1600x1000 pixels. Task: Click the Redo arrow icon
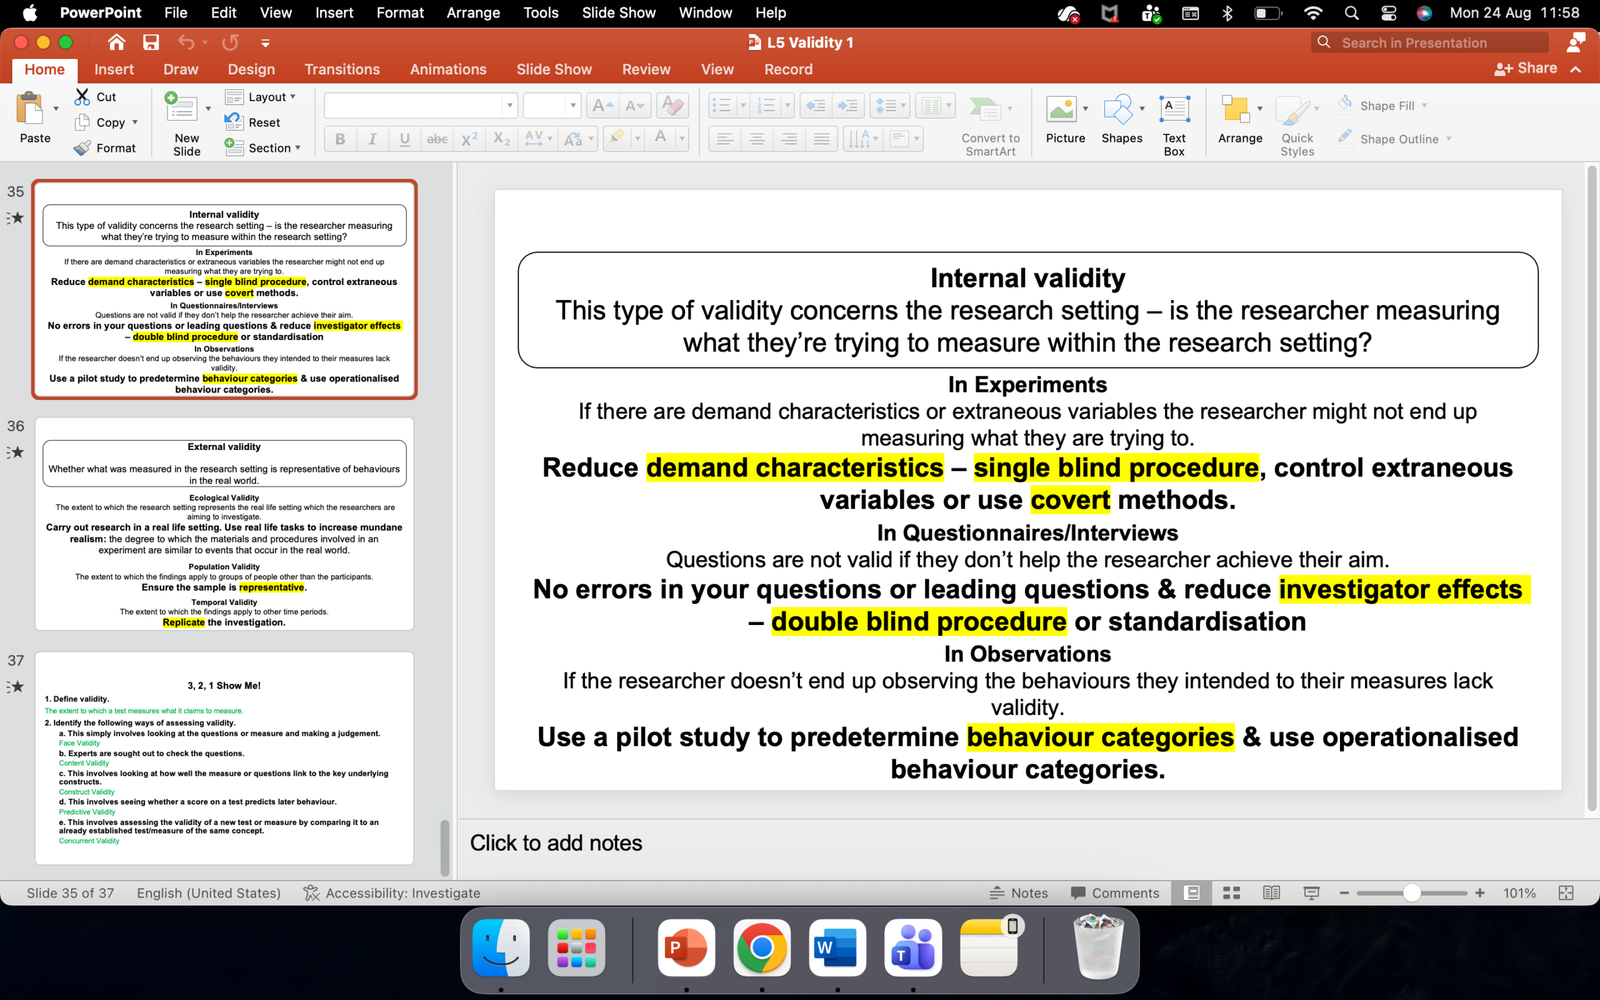point(230,42)
